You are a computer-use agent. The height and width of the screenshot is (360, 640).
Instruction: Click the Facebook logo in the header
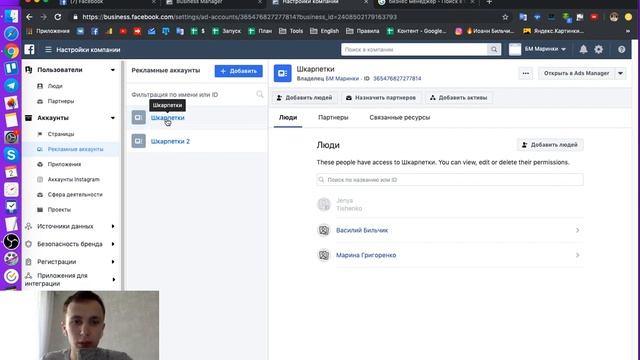point(29,49)
